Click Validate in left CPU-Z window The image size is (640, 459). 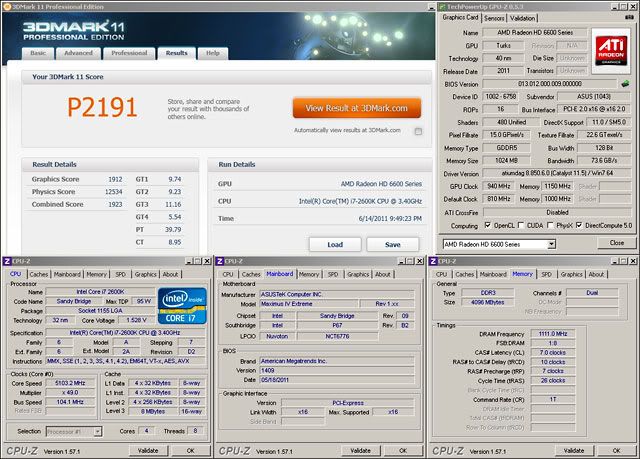coord(148,450)
